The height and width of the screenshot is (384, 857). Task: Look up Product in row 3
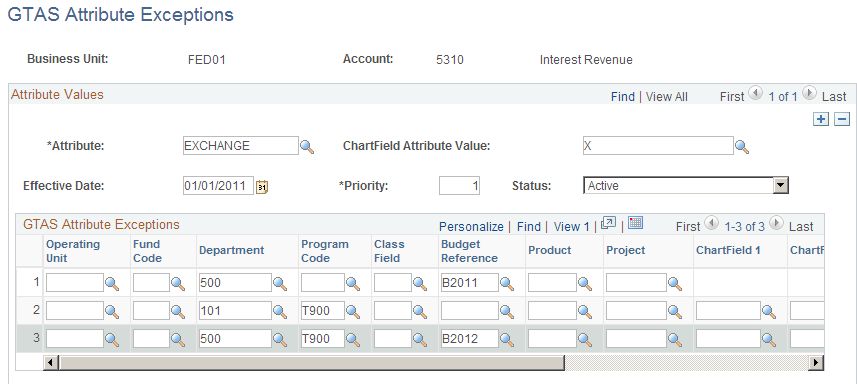pos(585,339)
